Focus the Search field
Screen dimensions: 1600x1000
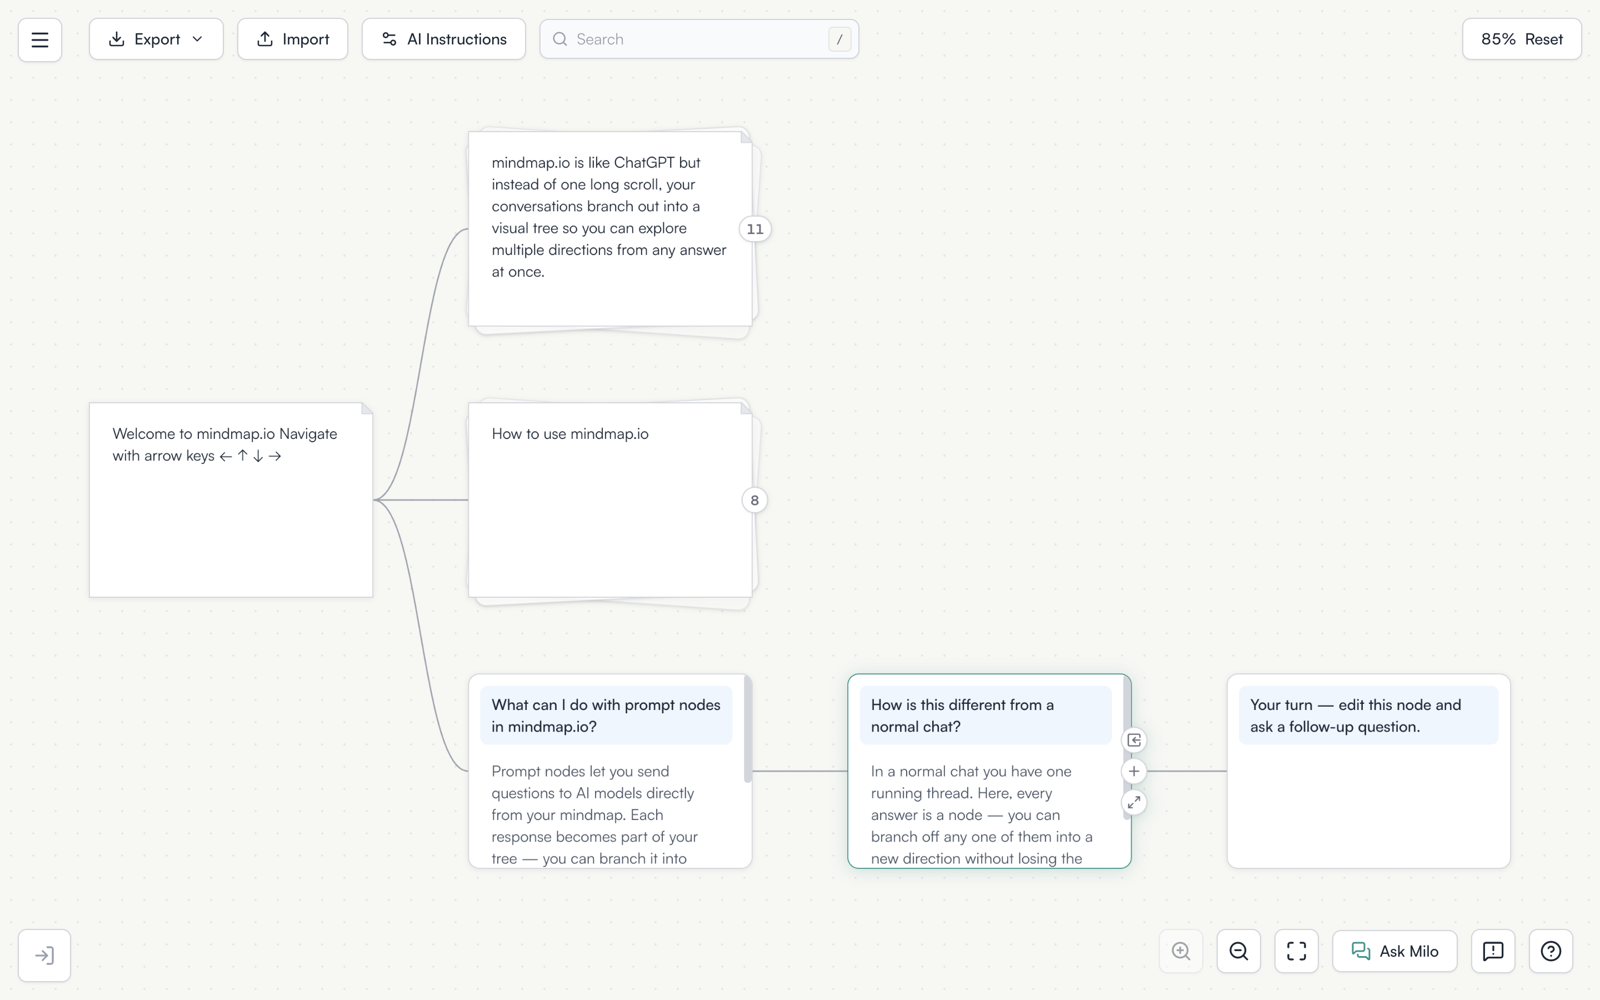(x=699, y=39)
